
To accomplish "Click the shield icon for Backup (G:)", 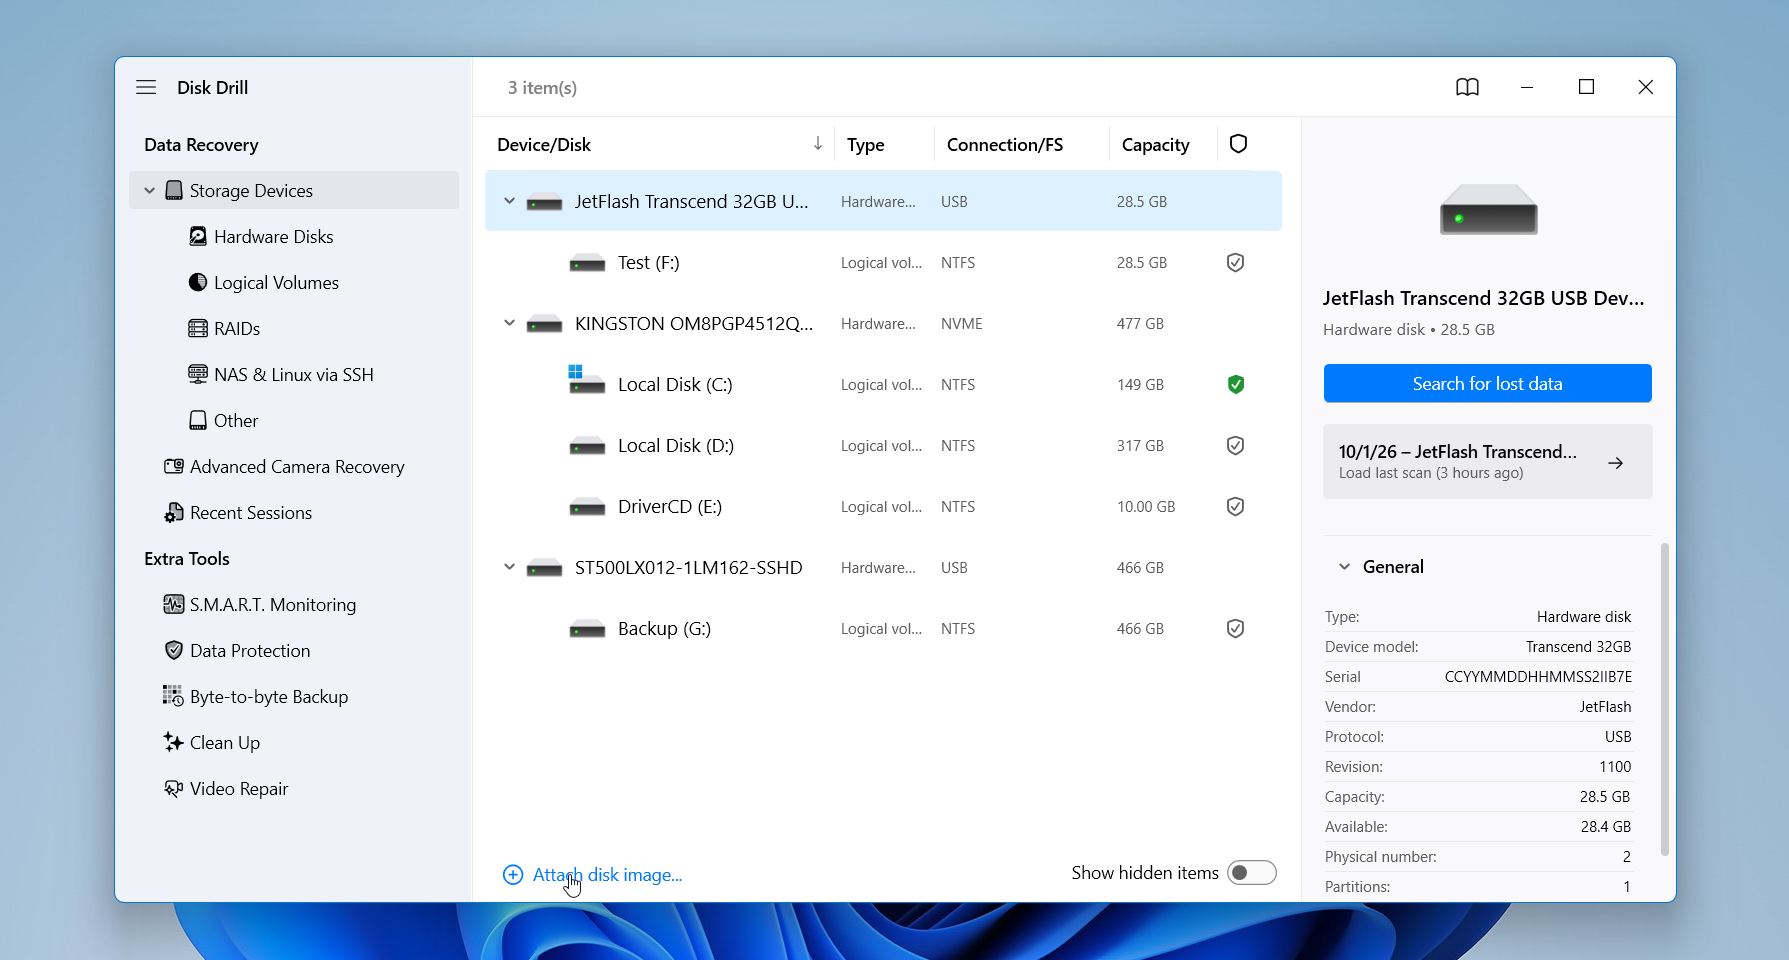I will [x=1236, y=628].
